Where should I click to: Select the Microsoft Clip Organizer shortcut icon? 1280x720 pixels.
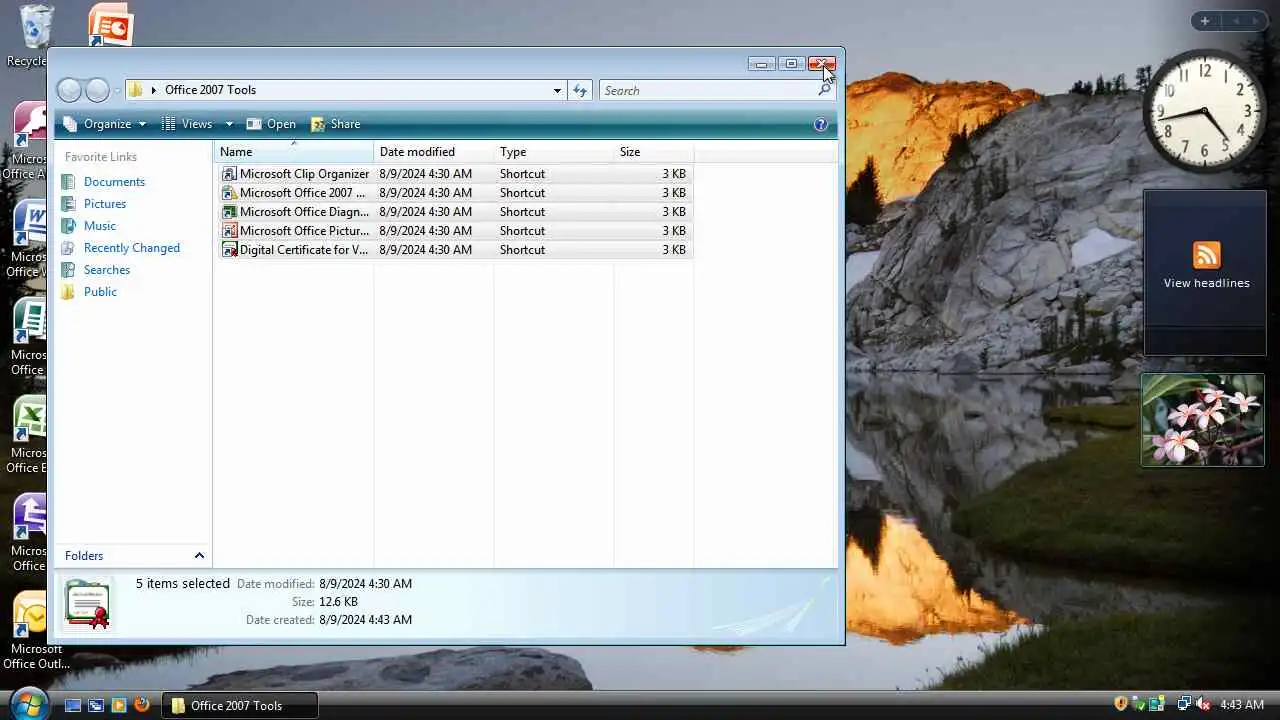click(x=229, y=174)
